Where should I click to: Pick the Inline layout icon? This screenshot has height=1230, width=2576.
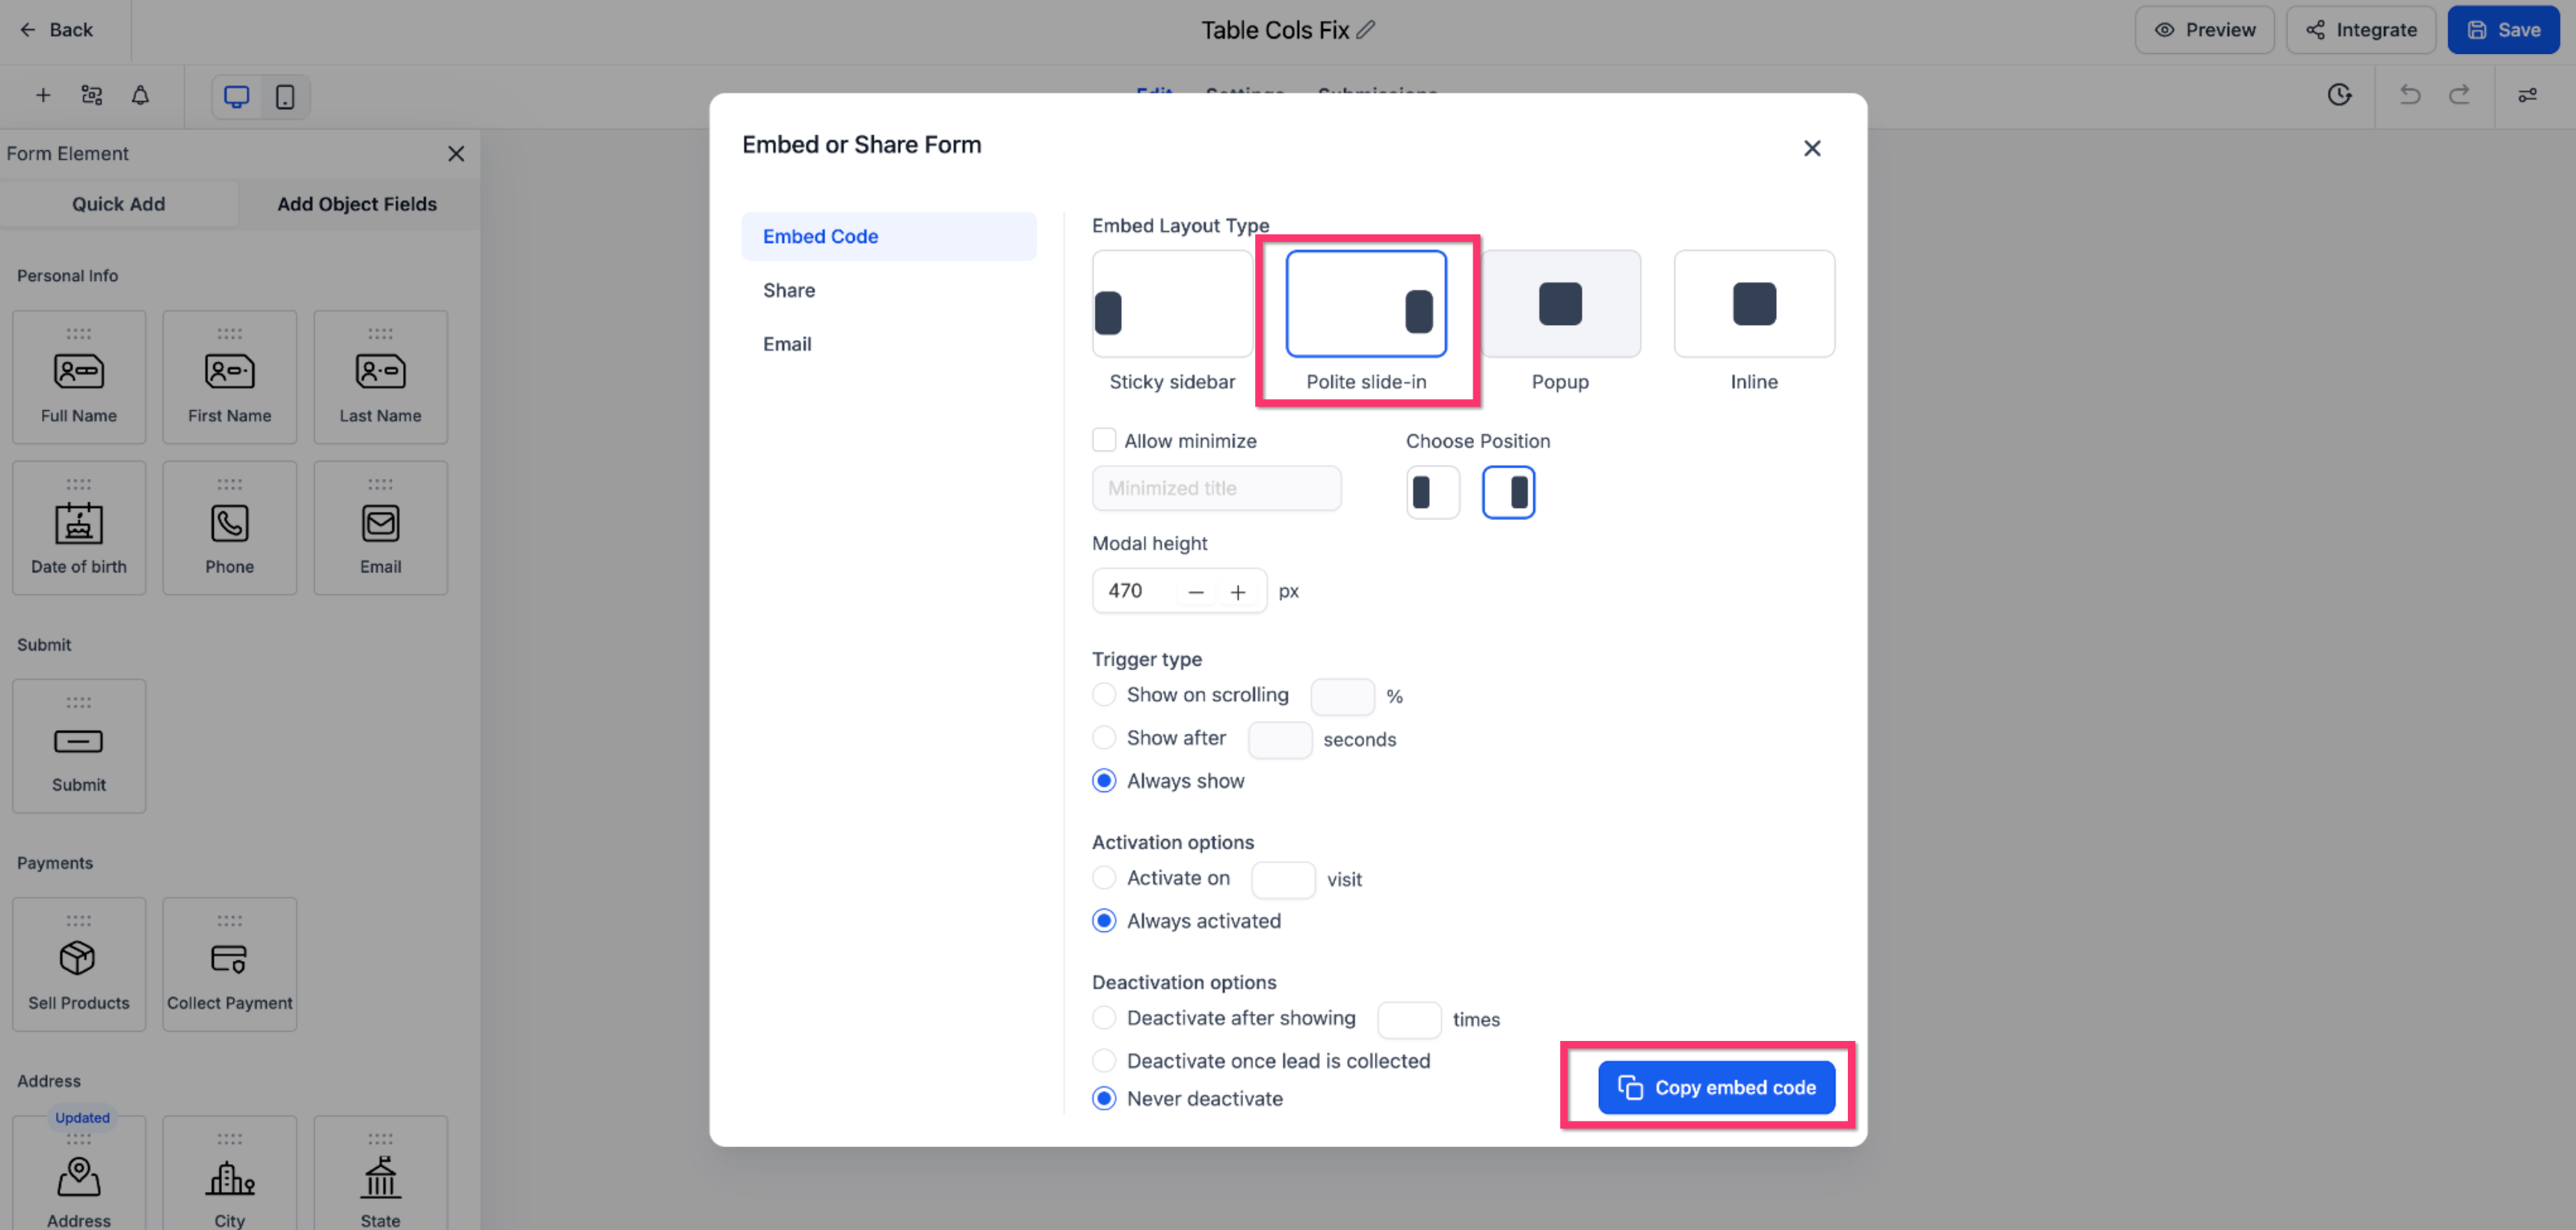click(1754, 303)
